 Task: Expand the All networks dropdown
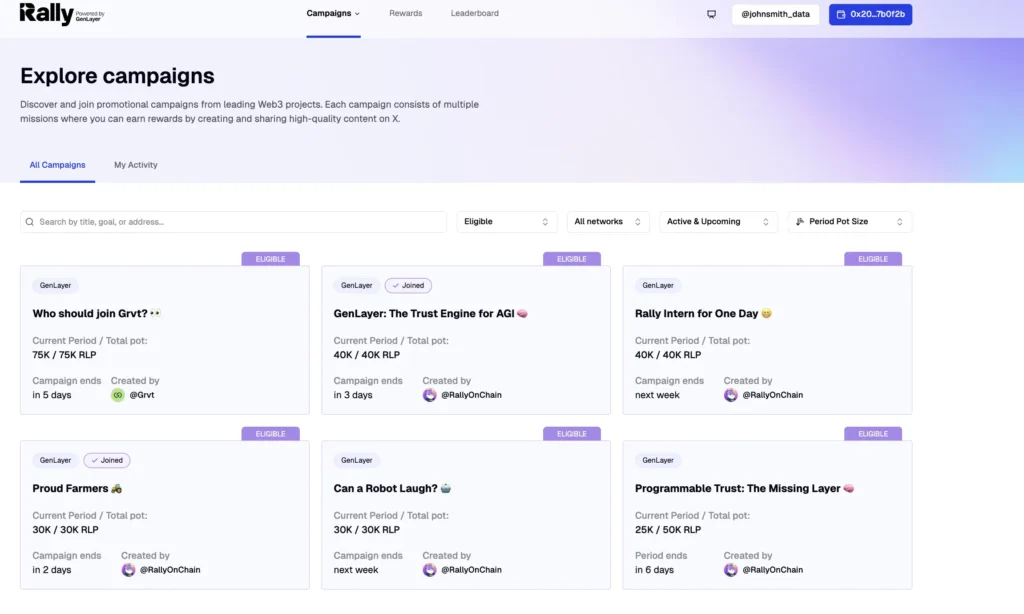607,222
